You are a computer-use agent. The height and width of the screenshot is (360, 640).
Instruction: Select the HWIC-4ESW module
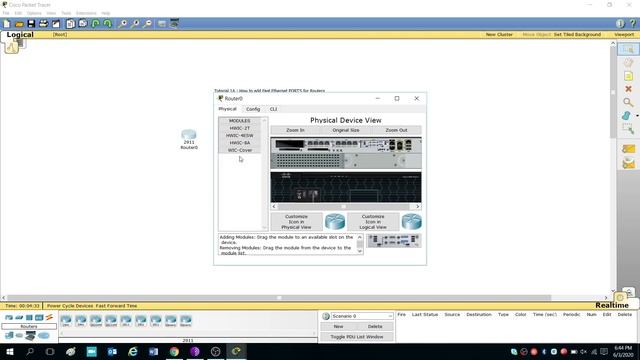(240, 136)
